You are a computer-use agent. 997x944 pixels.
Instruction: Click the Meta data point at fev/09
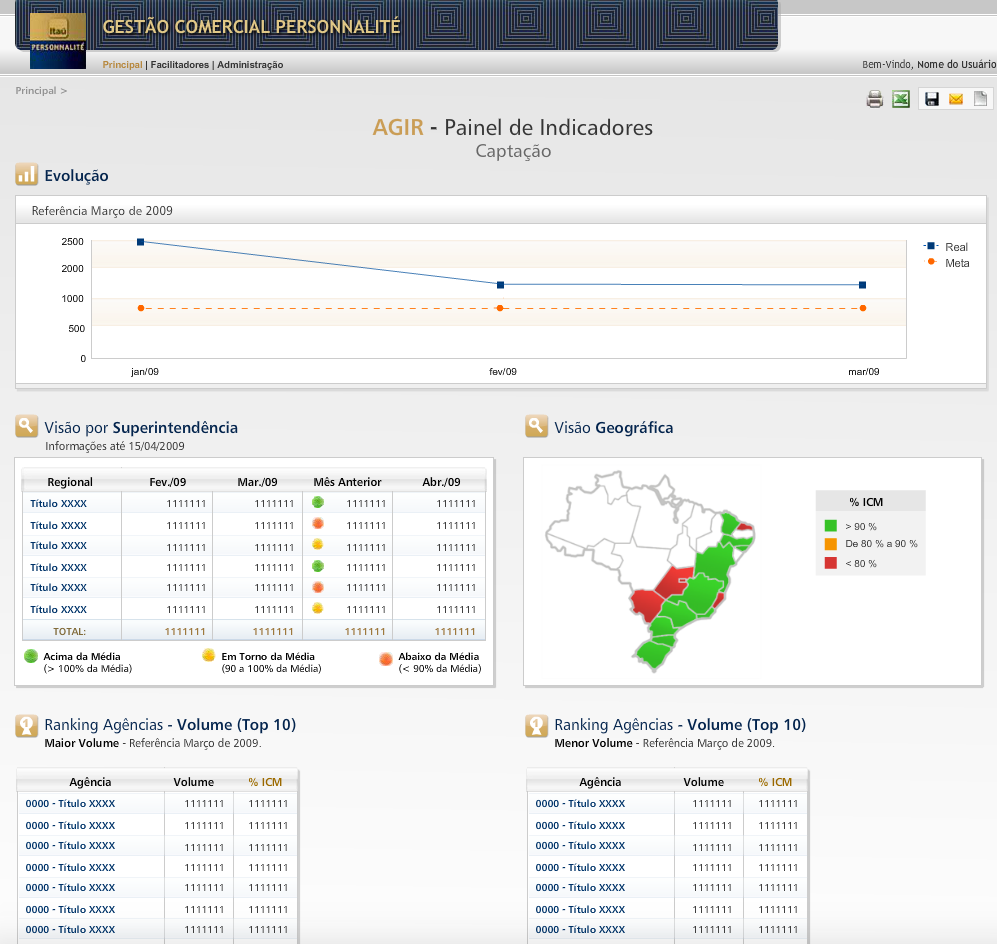tap(500, 308)
